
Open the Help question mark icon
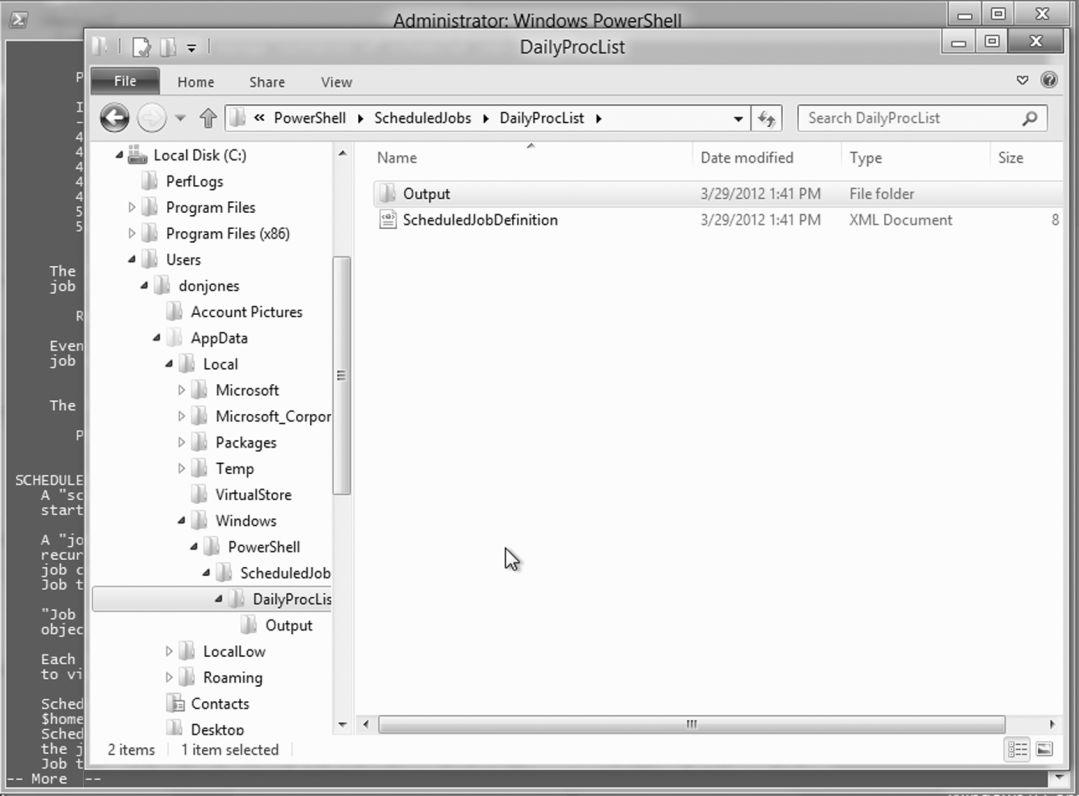[x=1049, y=81]
